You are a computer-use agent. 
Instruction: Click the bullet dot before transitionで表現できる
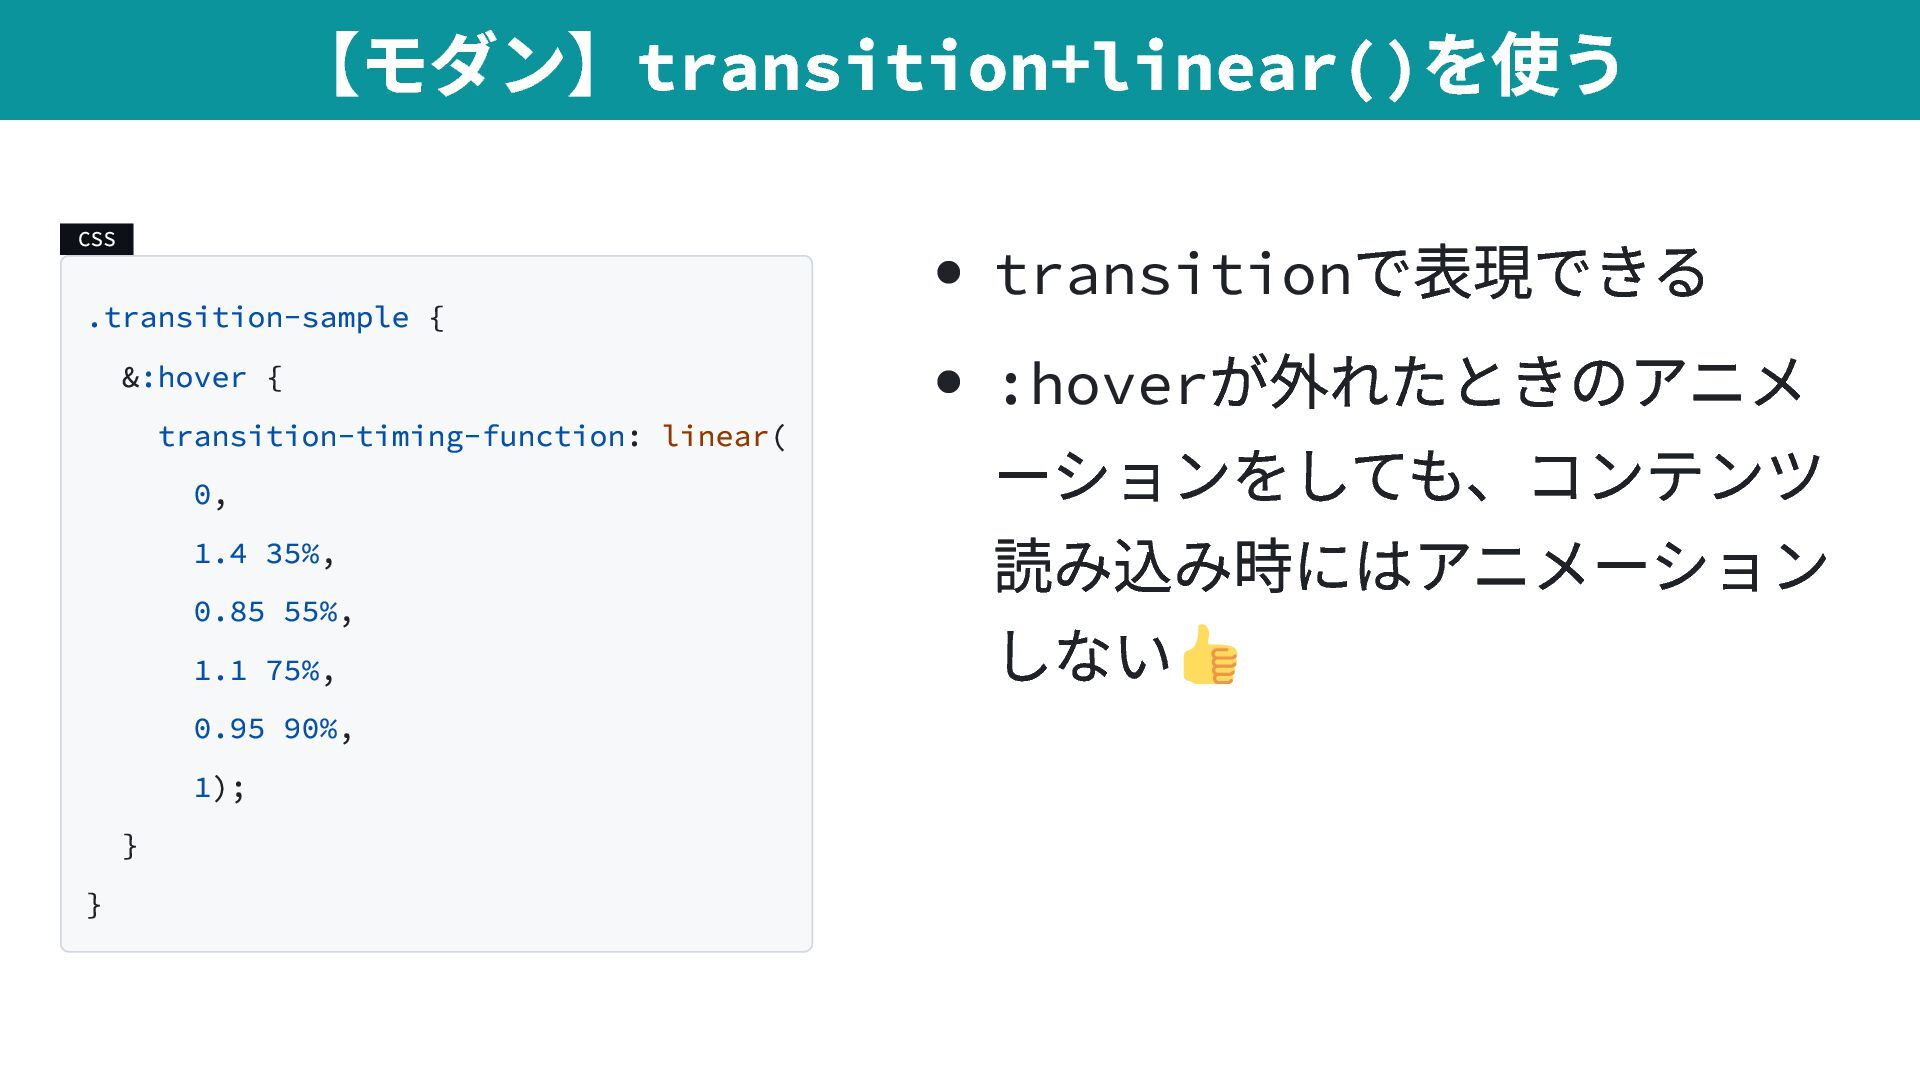[x=949, y=272]
